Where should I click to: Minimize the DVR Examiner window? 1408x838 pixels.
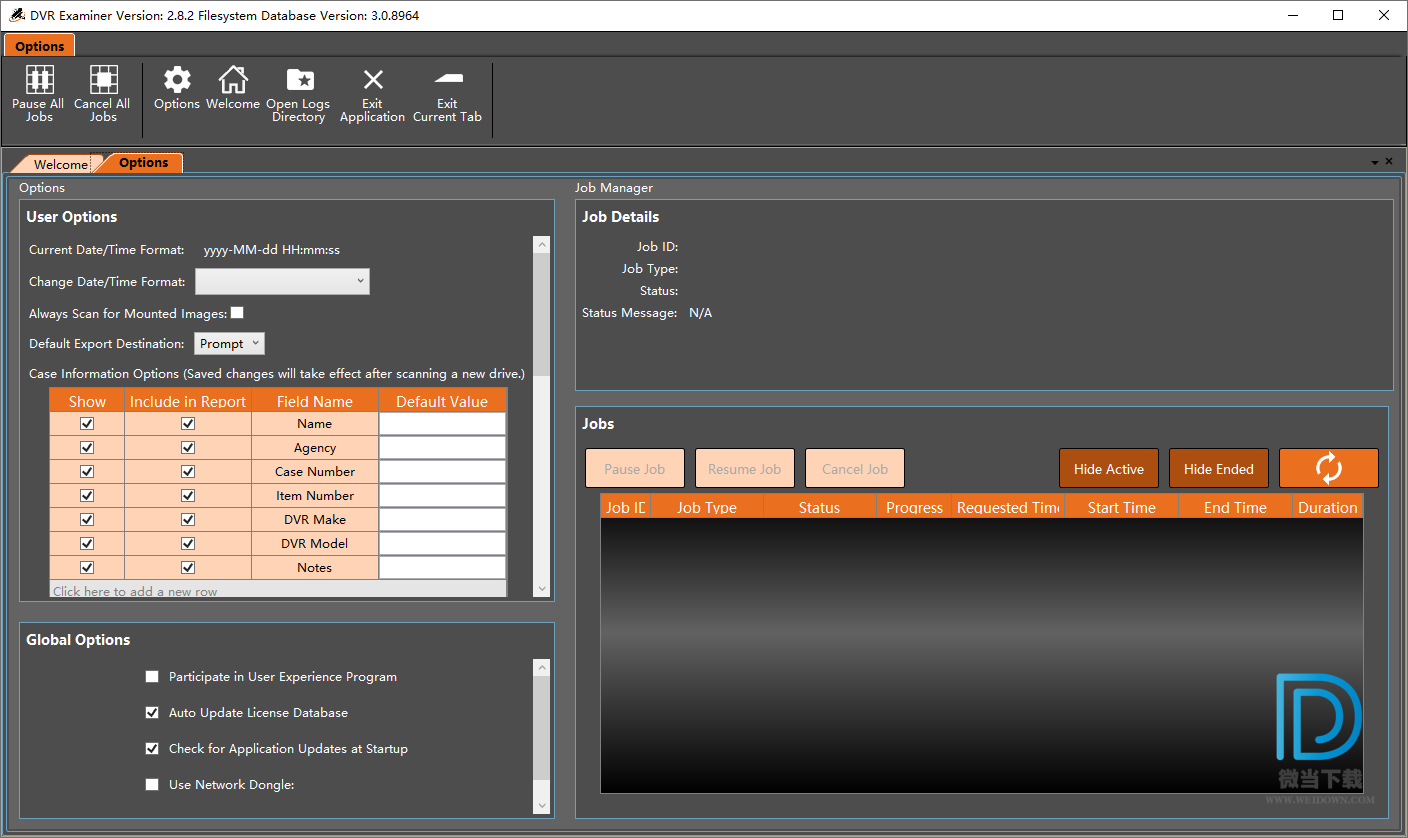[x=1291, y=15]
